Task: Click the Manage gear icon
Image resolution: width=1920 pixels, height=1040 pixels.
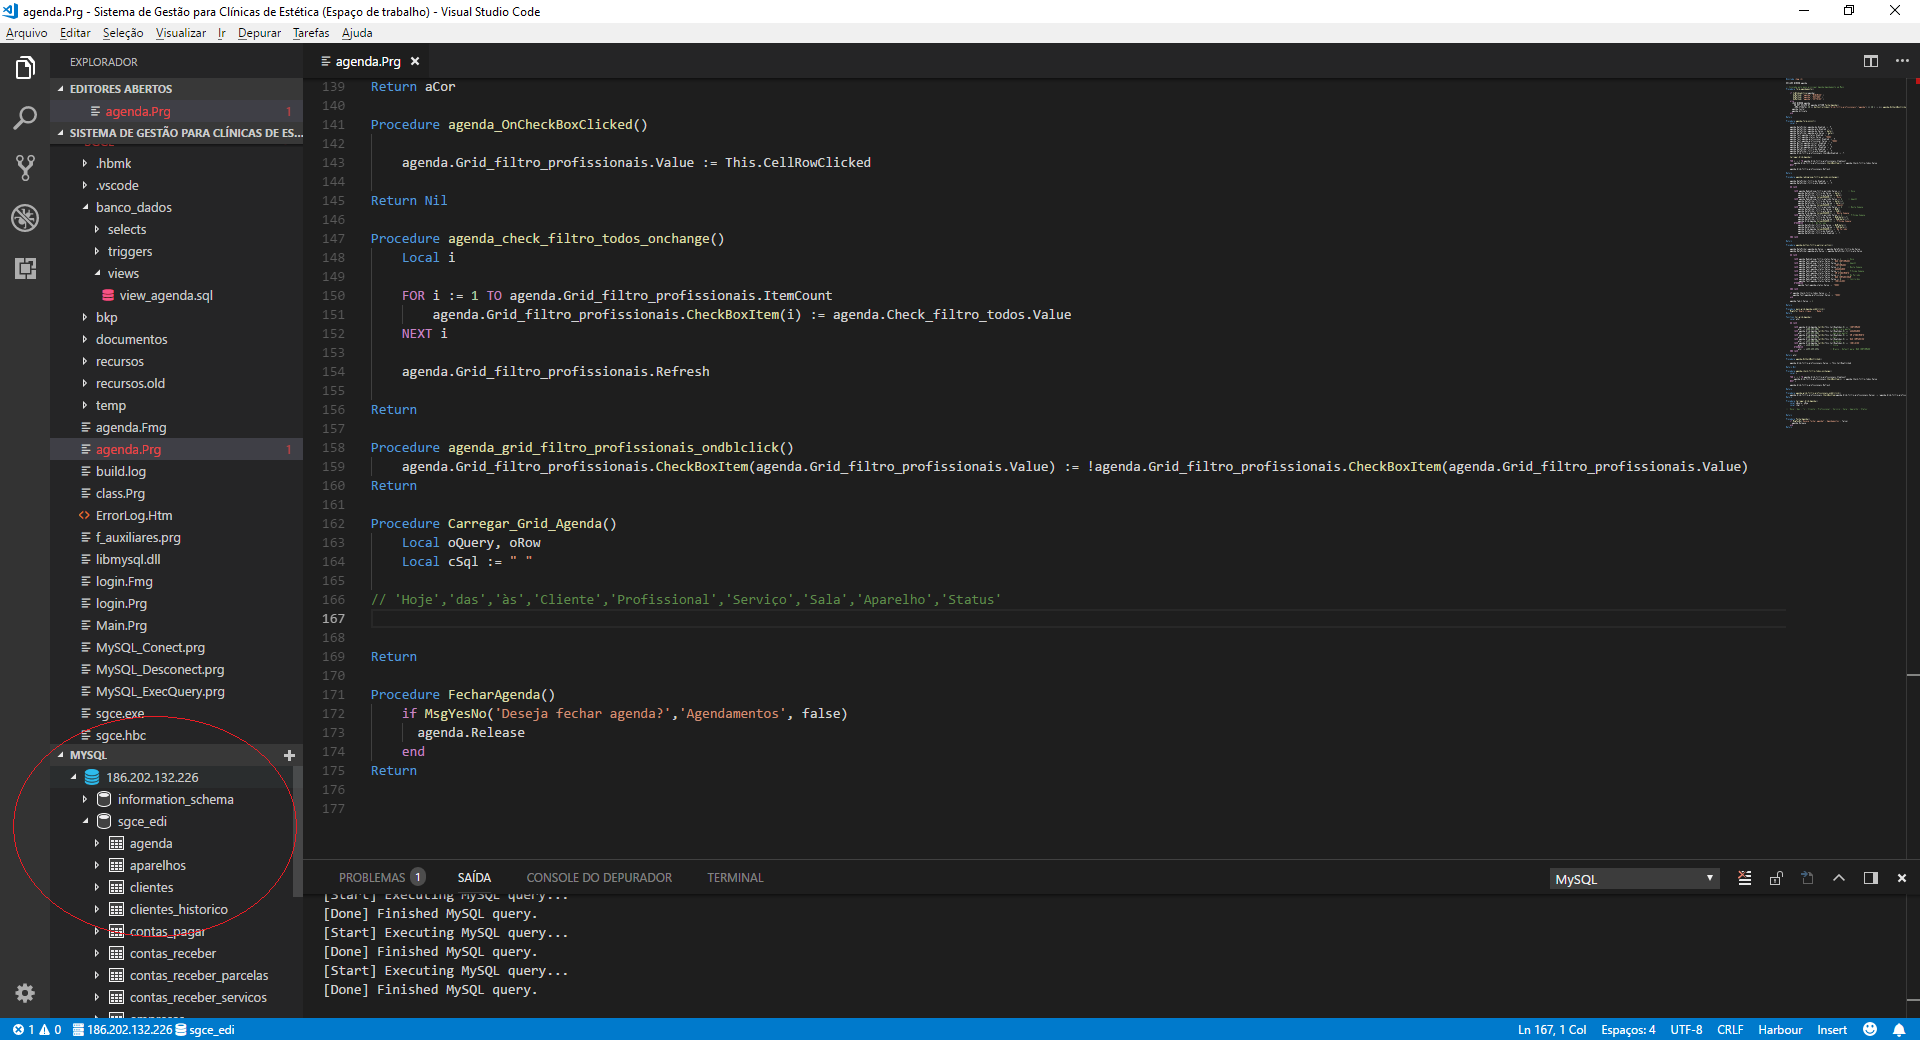Action: [x=25, y=993]
